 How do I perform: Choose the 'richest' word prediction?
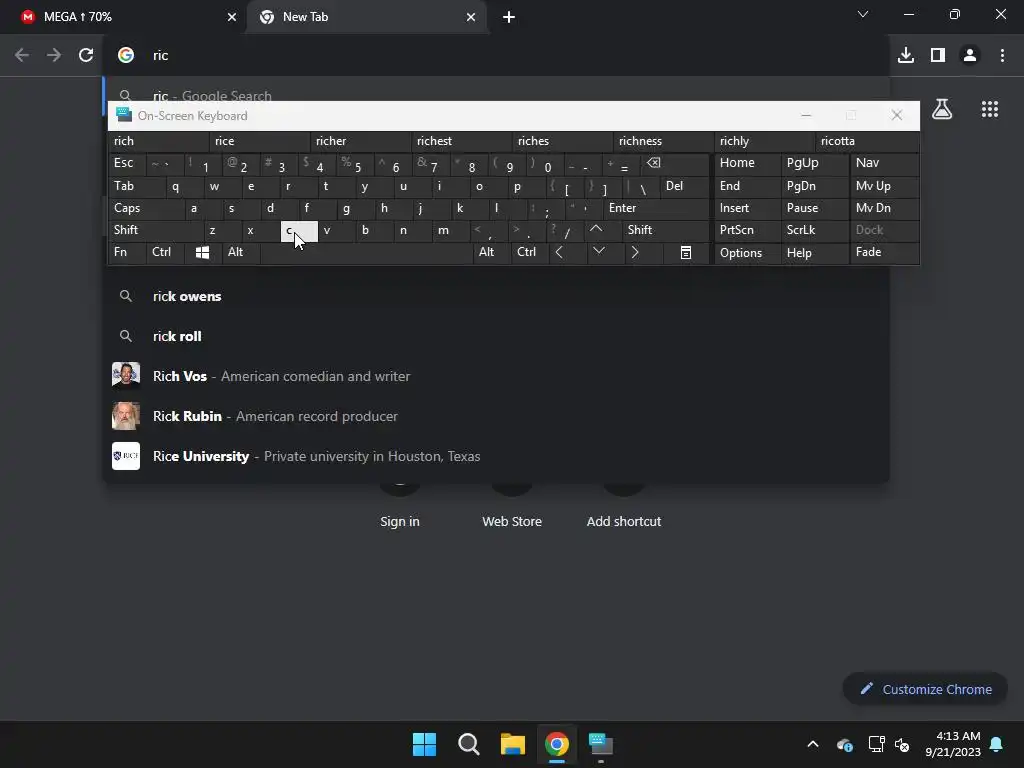[x=461, y=141]
